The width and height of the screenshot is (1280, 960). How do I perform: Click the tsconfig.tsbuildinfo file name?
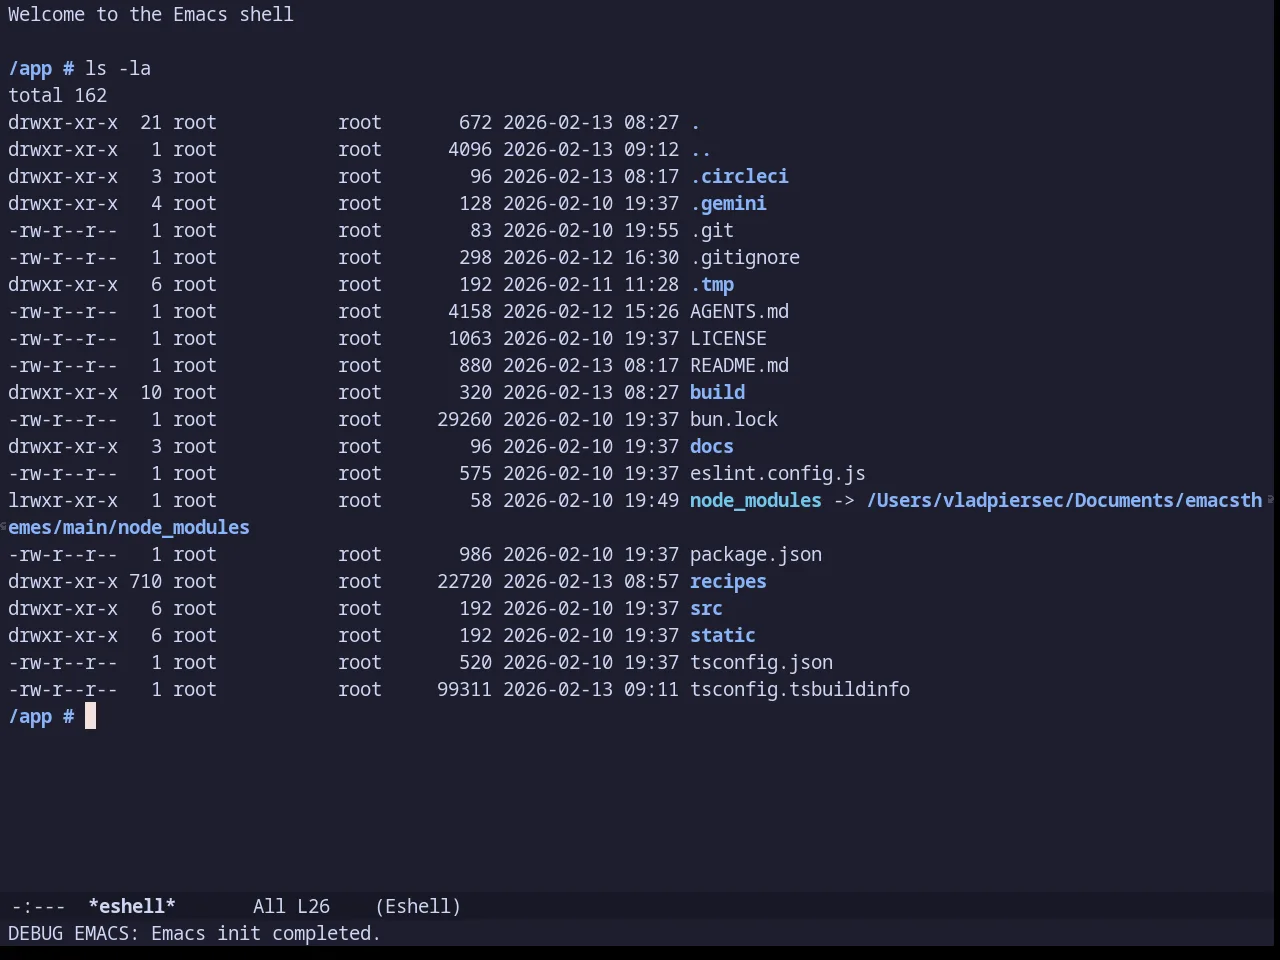(800, 689)
